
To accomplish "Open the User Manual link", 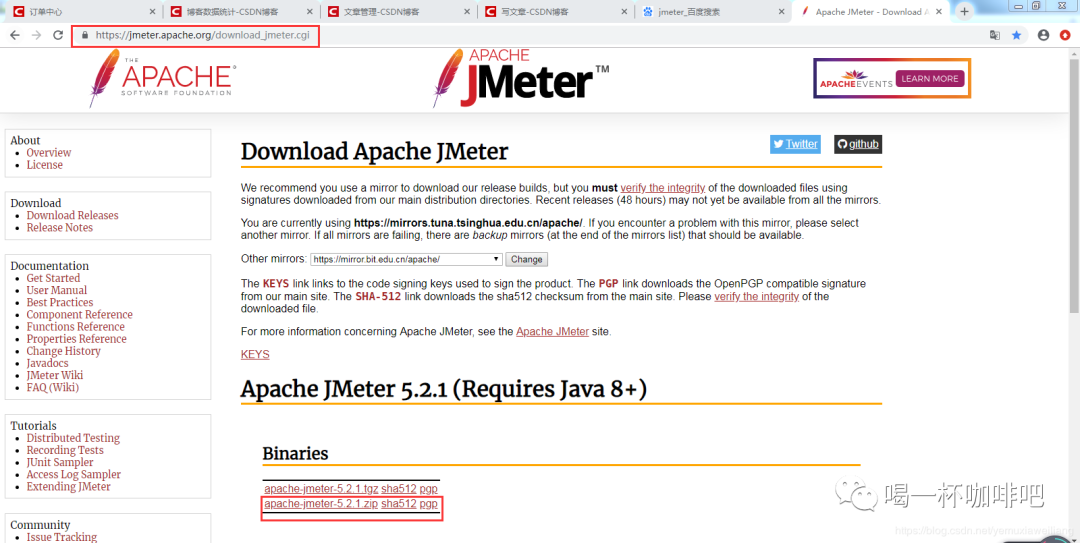I will click(56, 290).
